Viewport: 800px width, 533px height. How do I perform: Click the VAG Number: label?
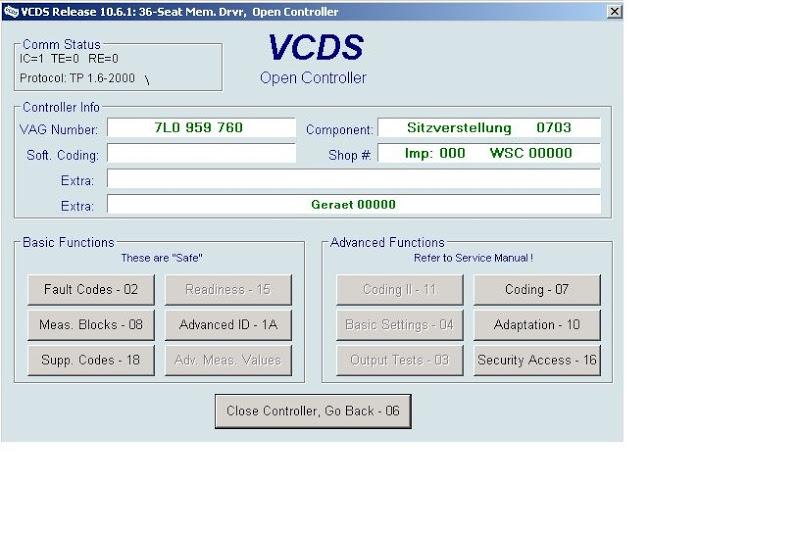click(x=59, y=130)
